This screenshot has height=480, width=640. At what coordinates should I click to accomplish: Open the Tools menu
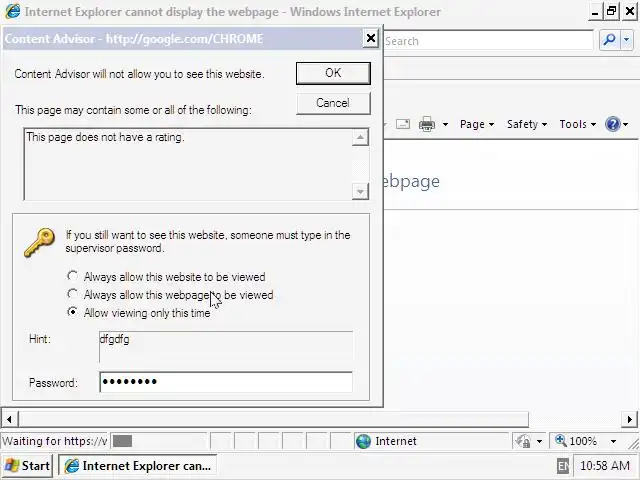(x=578, y=124)
